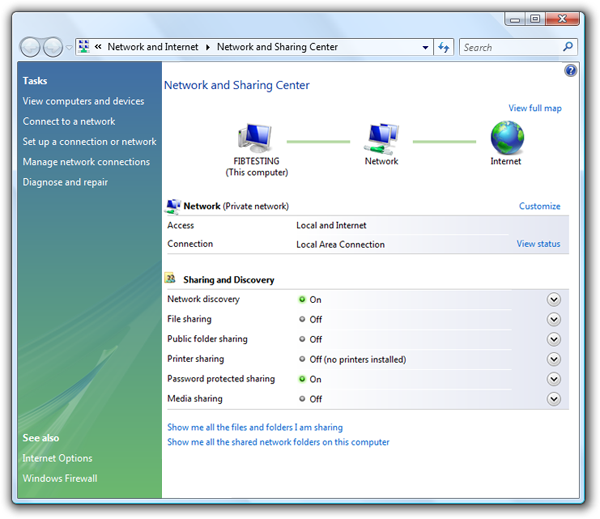Open Set up a connection or network

pos(90,142)
